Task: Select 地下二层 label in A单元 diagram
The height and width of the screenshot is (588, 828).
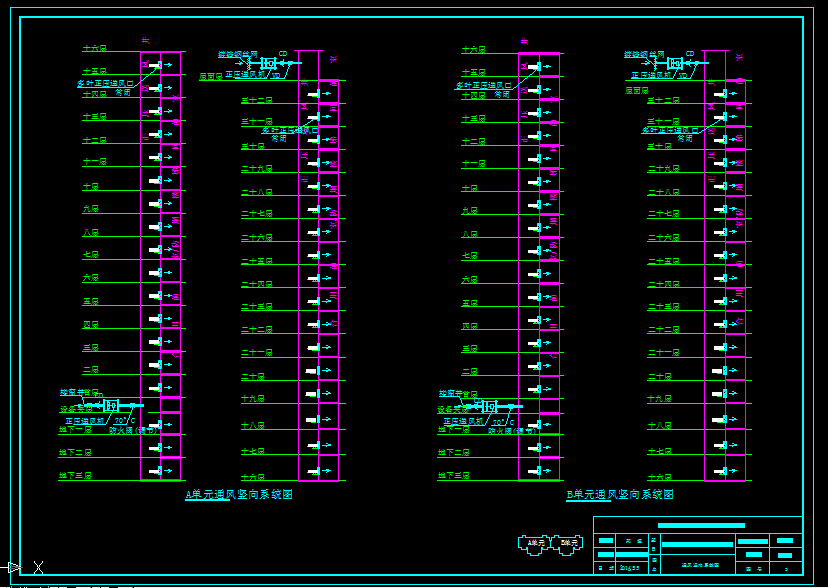Action: (75, 452)
